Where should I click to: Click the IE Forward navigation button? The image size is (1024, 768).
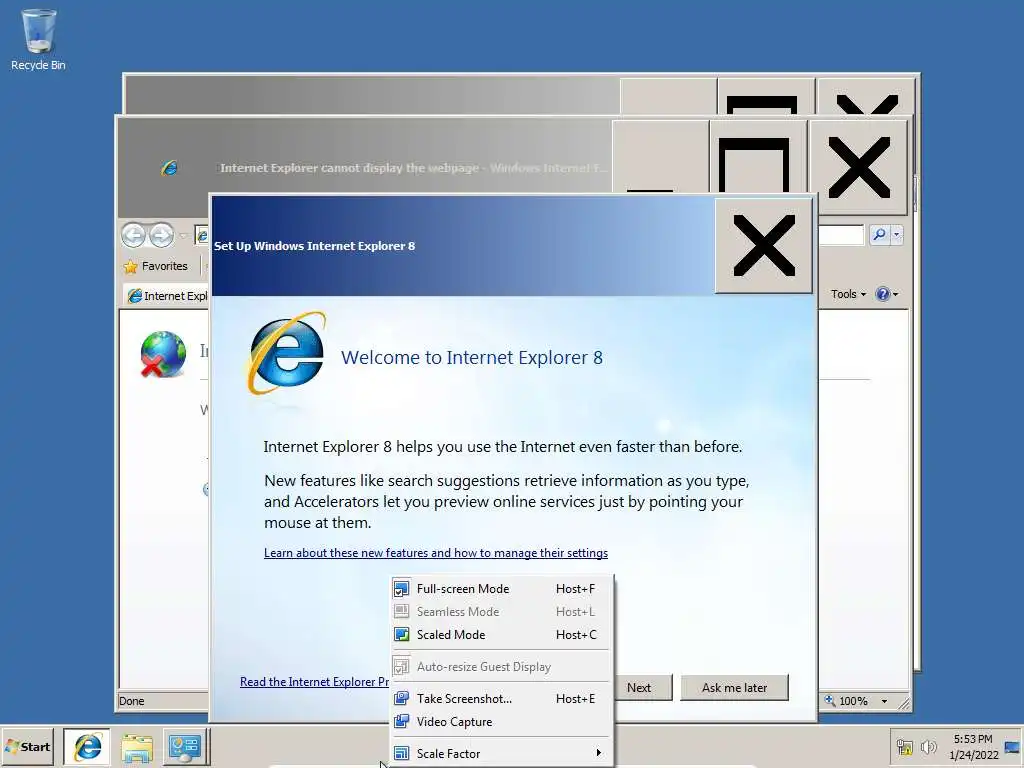point(161,235)
